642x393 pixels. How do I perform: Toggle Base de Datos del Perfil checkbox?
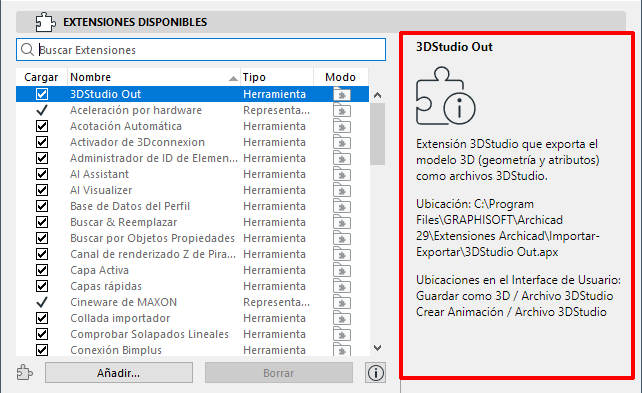click(42, 206)
